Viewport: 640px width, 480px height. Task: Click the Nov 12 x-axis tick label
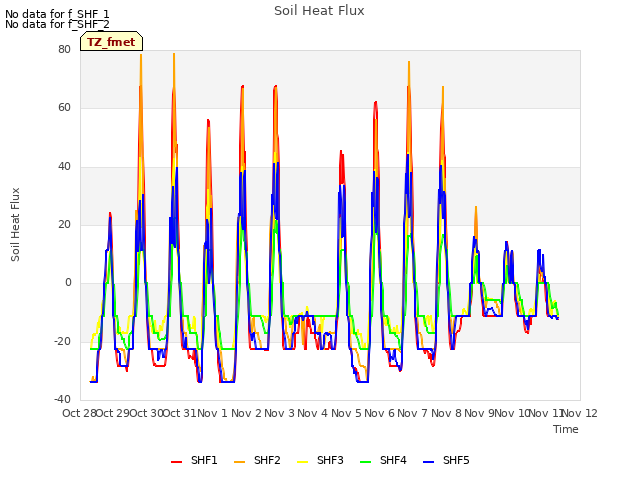580,413
